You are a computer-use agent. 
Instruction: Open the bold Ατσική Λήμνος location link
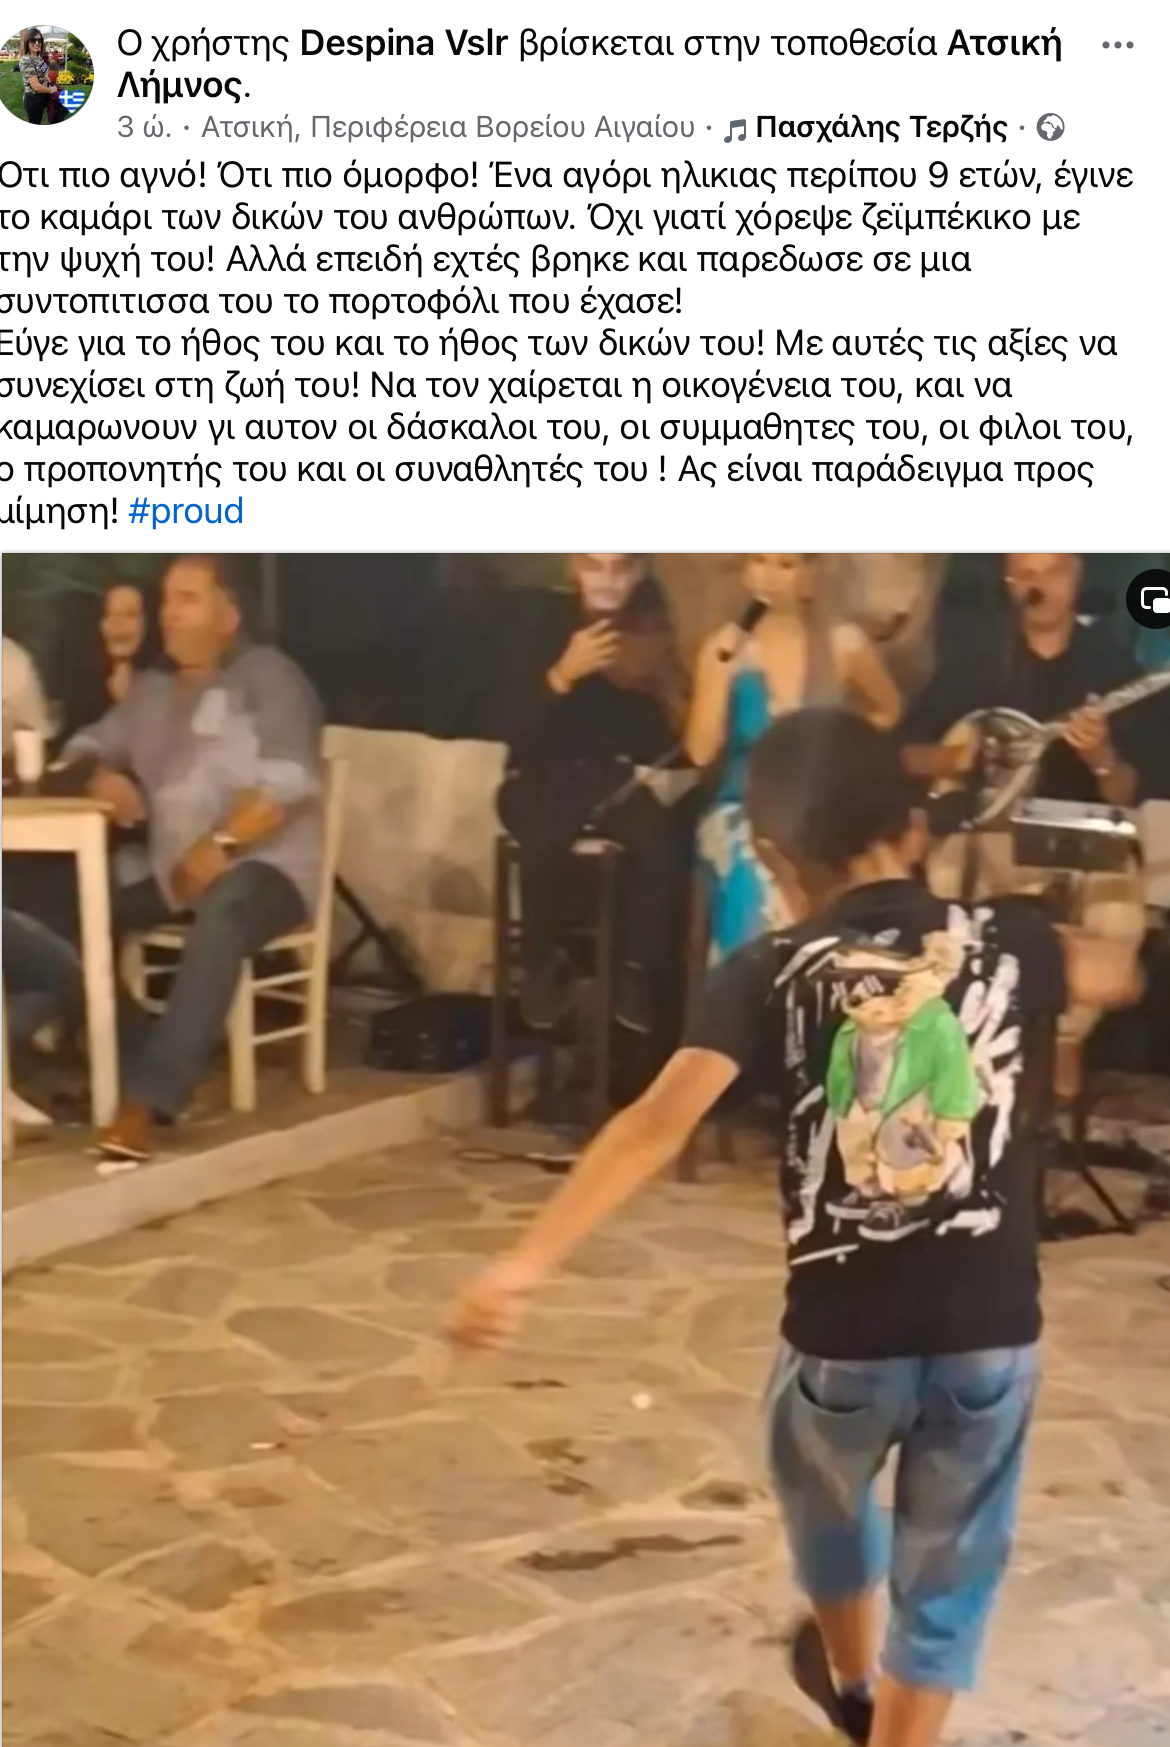pyautogui.click(x=589, y=64)
